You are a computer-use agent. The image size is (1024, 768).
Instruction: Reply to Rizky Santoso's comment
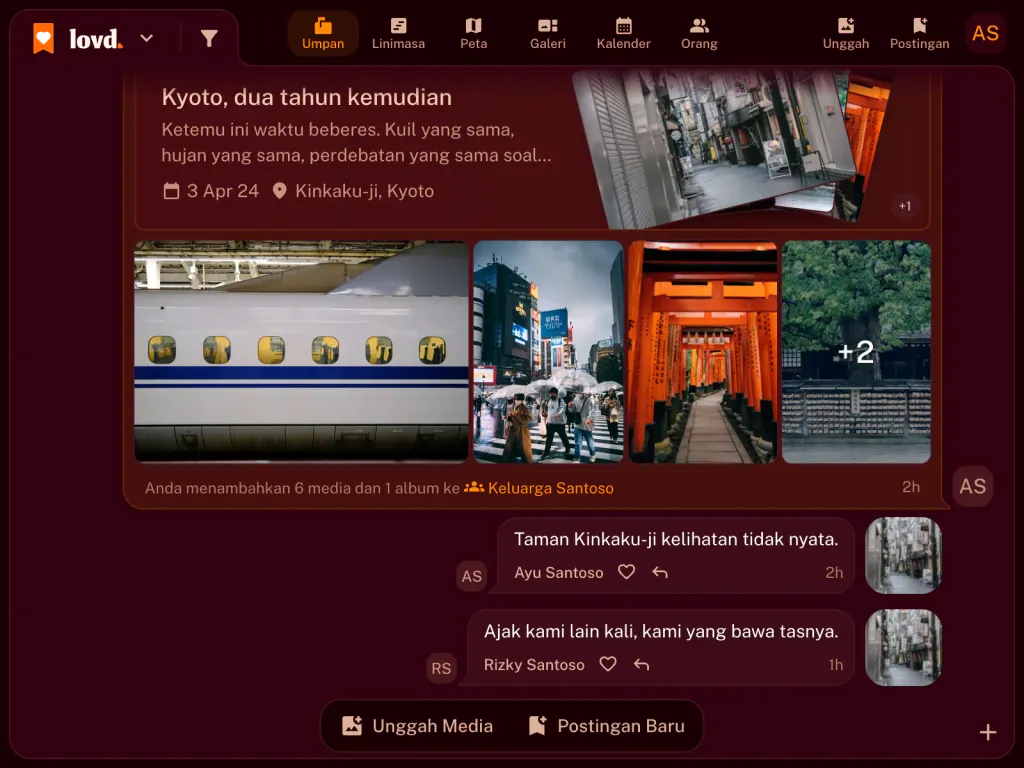click(x=642, y=665)
